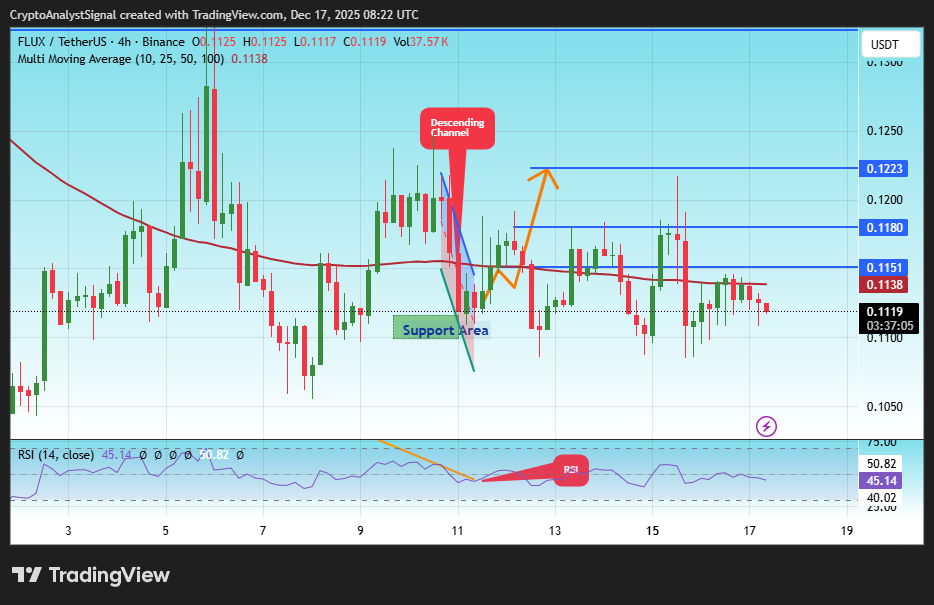
Task: Click the 0.1180 blue price label
Action: coord(885,228)
